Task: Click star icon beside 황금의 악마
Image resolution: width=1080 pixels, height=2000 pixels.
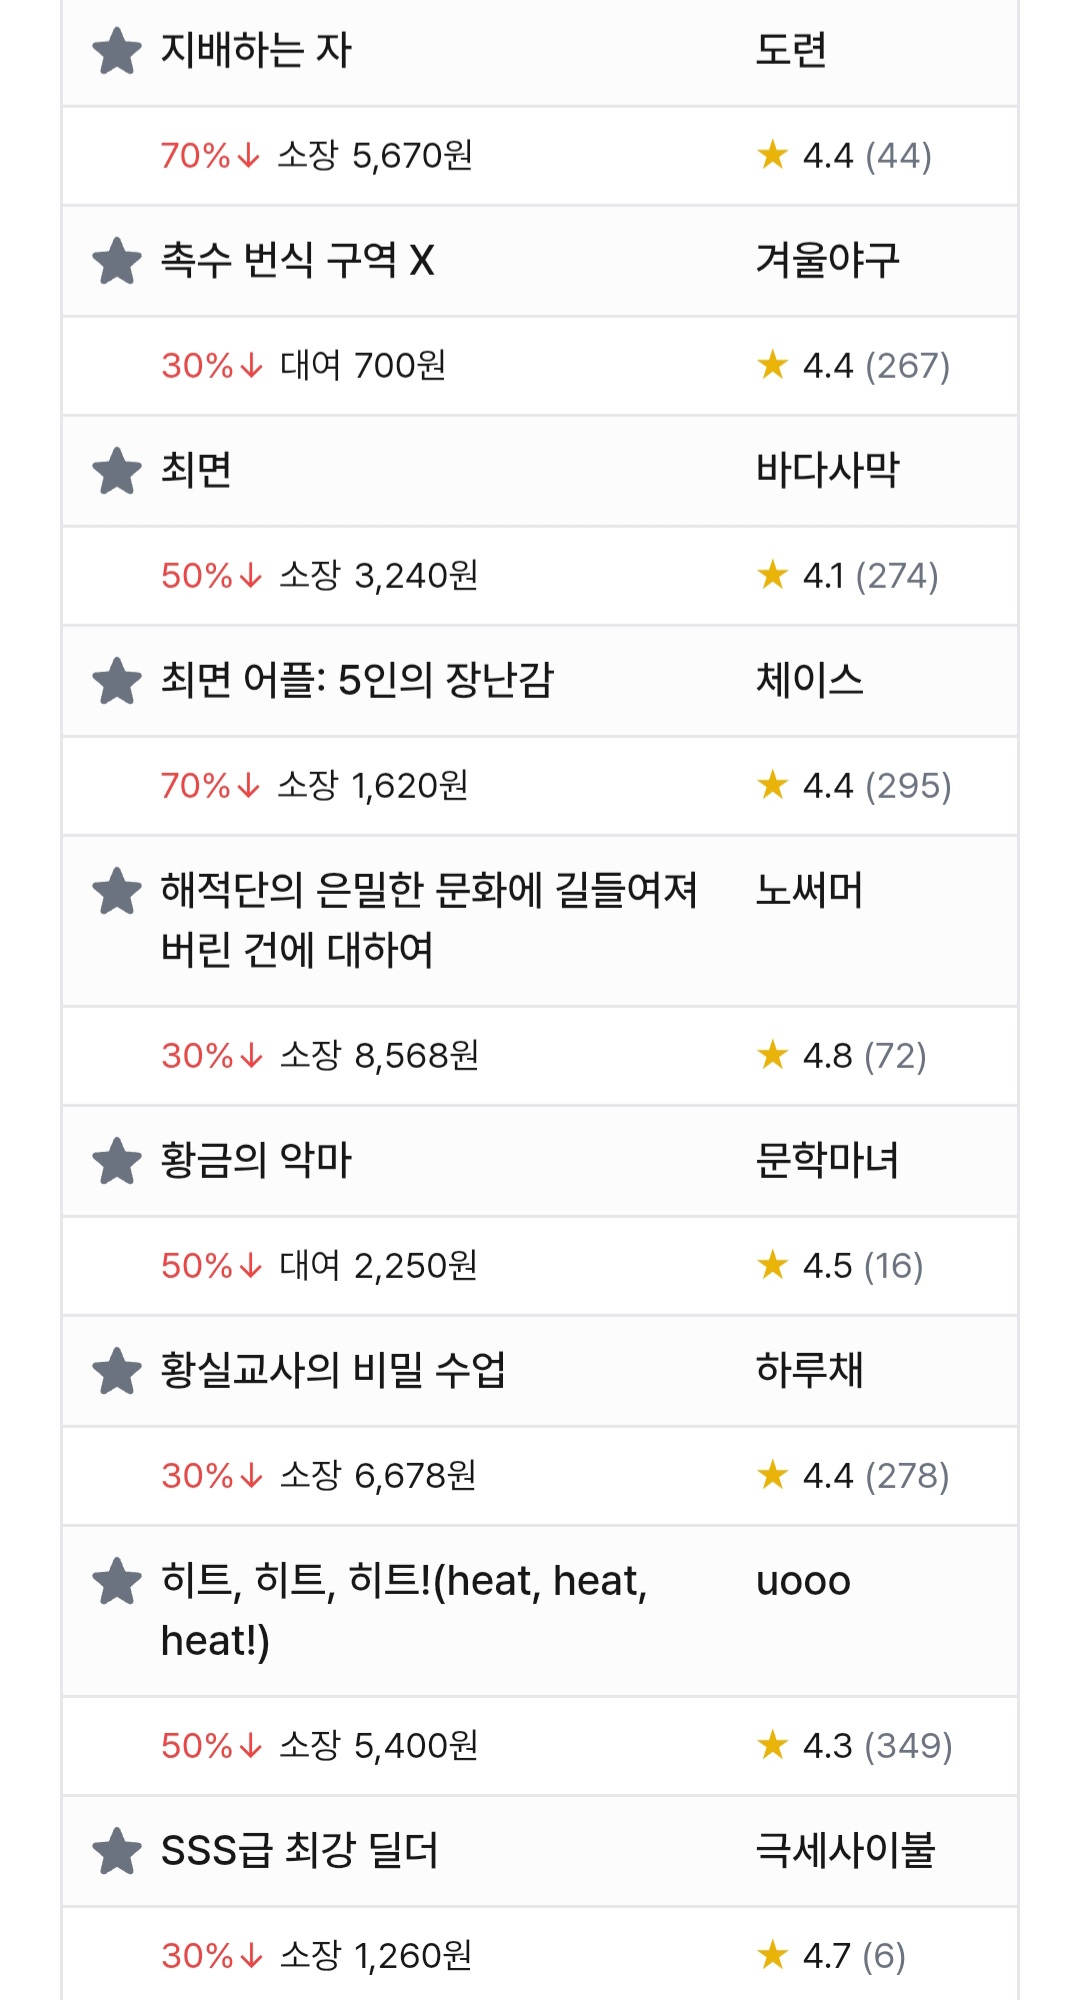Action: (117, 1161)
